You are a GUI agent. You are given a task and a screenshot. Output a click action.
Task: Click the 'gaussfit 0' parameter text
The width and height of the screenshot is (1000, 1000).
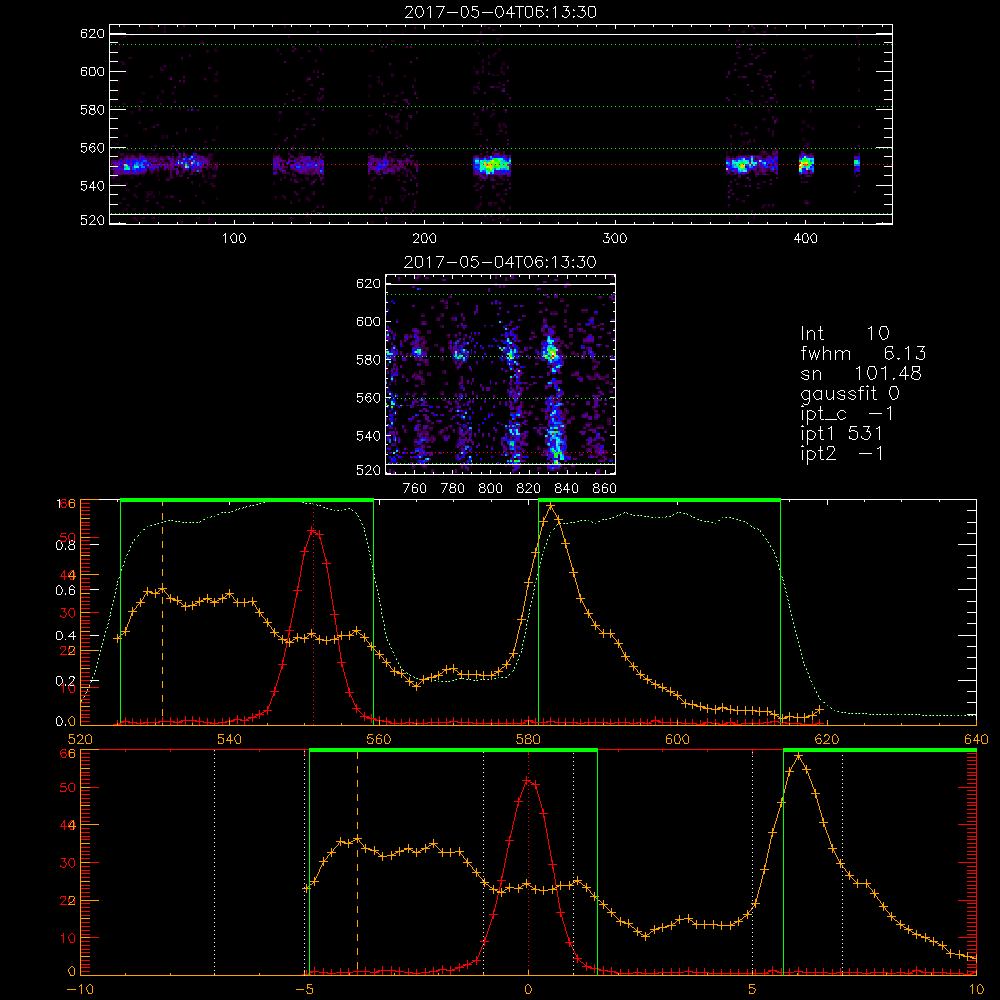(849, 394)
